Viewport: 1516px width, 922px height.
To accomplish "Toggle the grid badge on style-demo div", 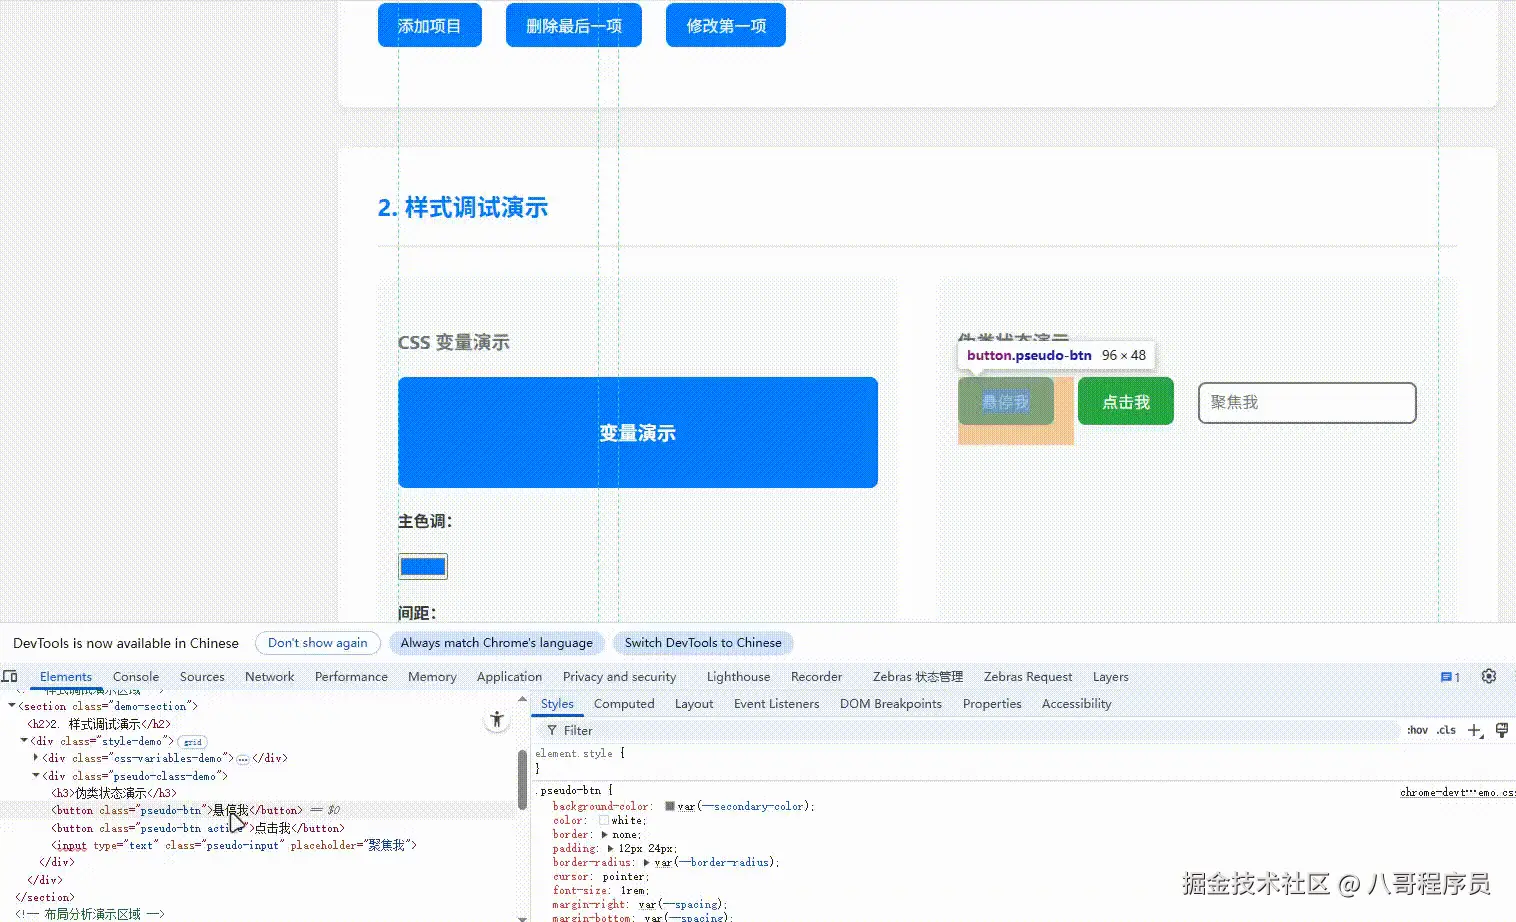I will pos(191,742).
